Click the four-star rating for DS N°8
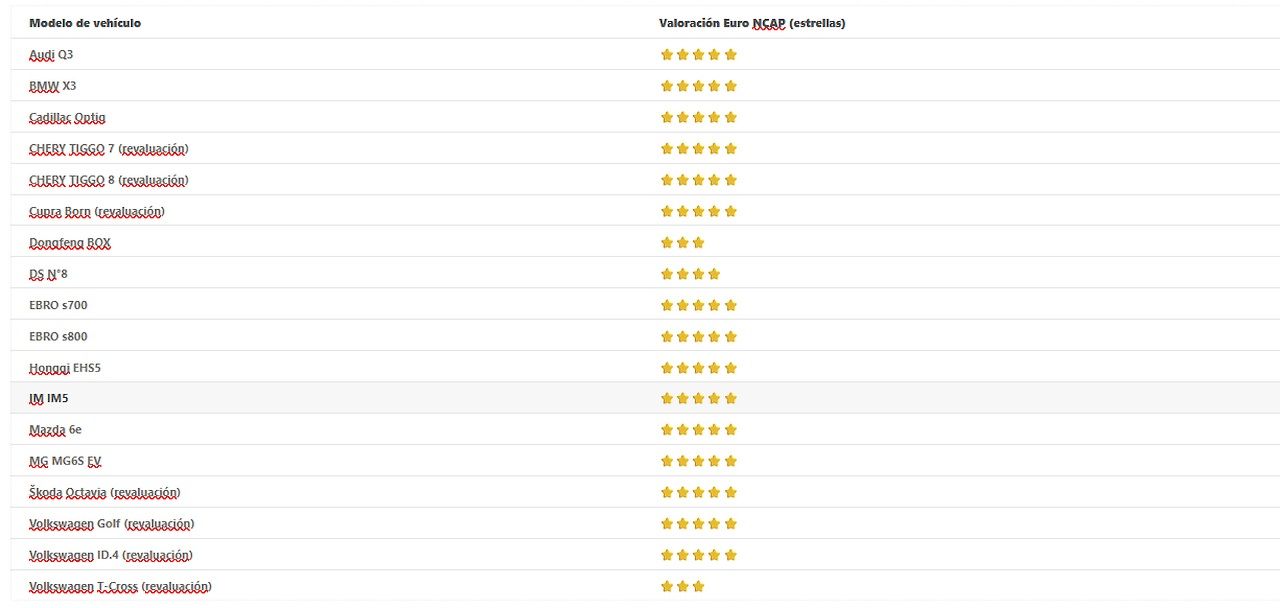Screen dimensions: 1280x608 [690, 274]
